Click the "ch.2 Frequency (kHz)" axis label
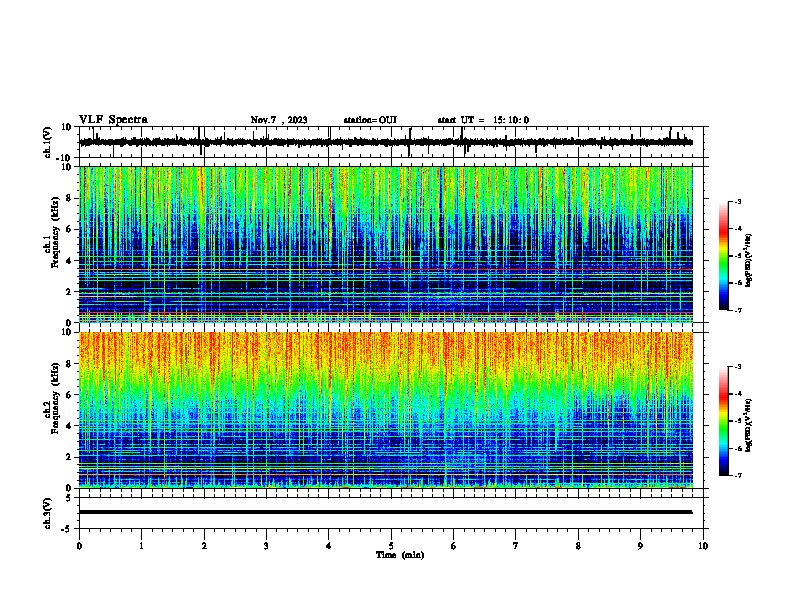Viewport: 792px width, 612px height. (x=52, y=398)
